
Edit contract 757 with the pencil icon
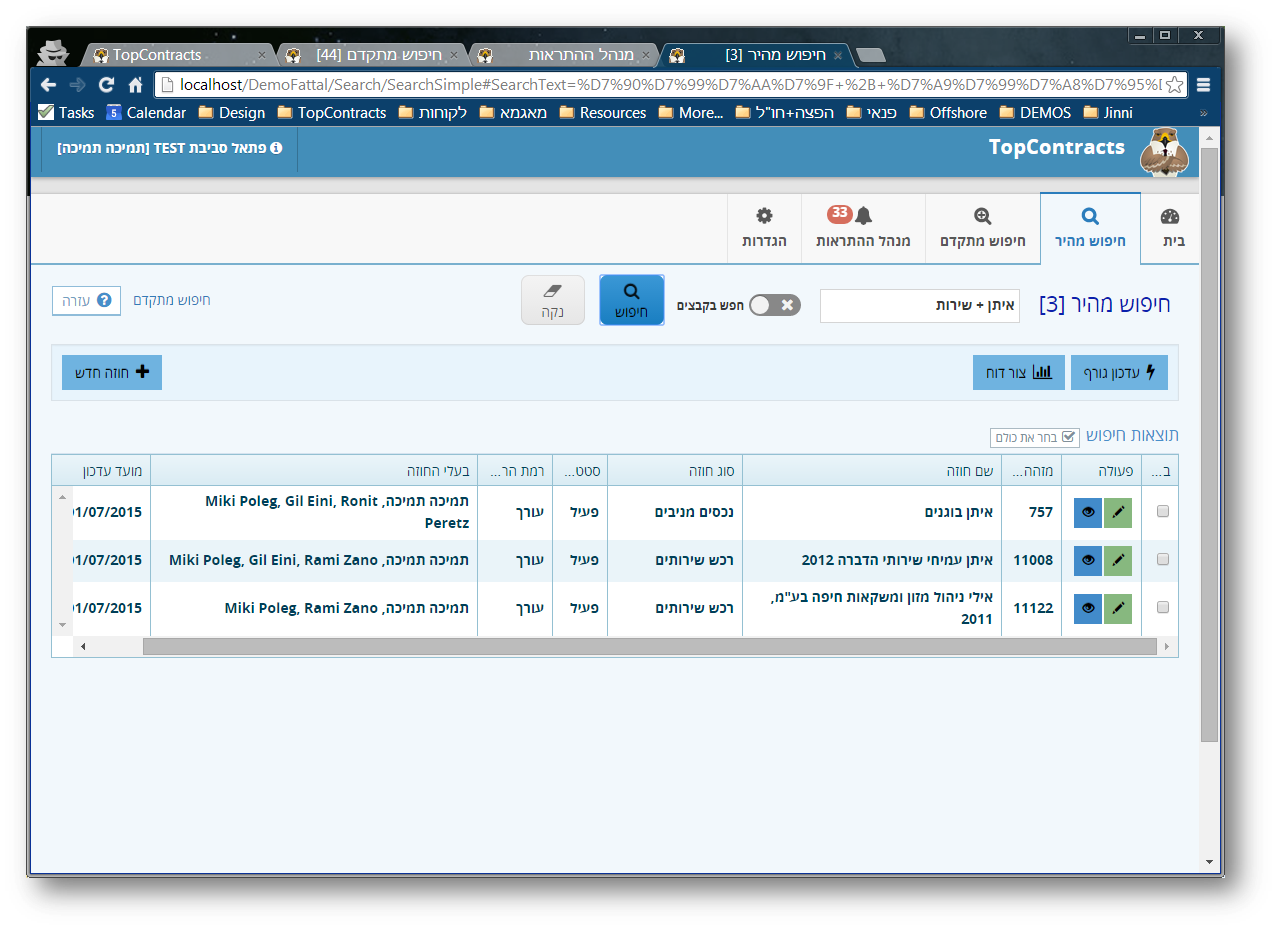[x=1118, y=512]
